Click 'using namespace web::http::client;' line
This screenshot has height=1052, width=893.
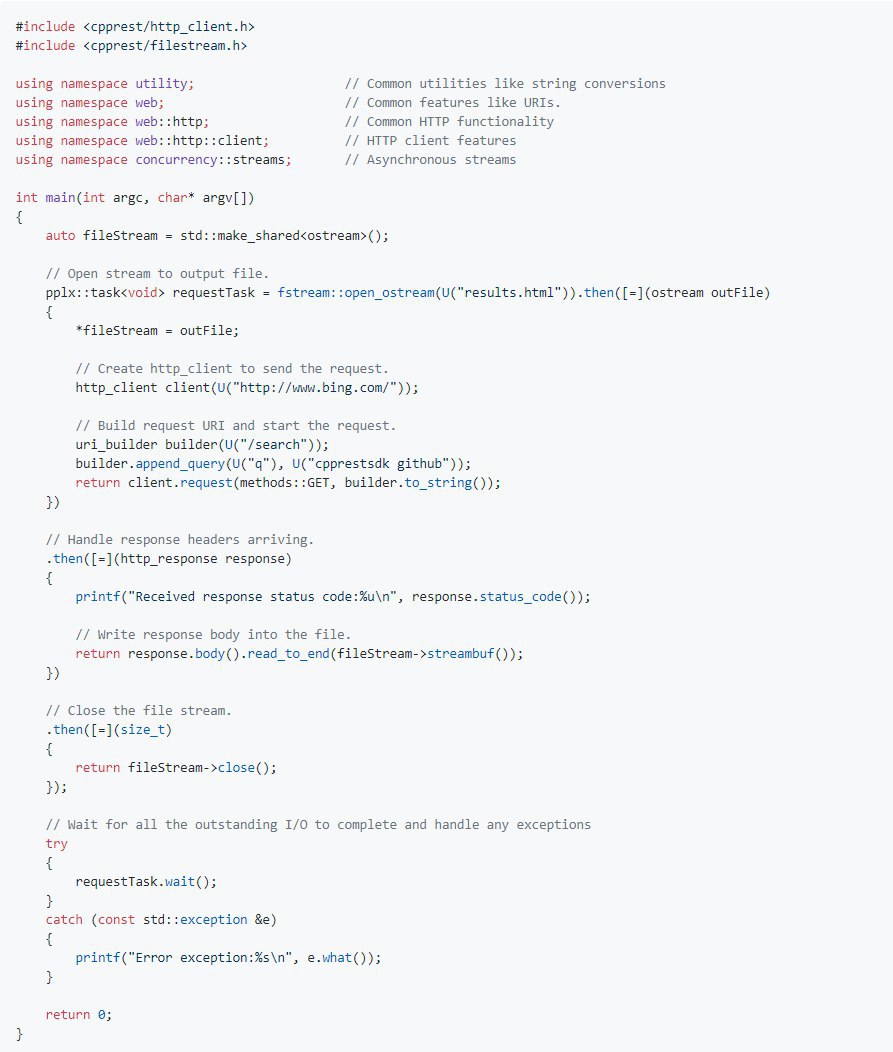142,141
